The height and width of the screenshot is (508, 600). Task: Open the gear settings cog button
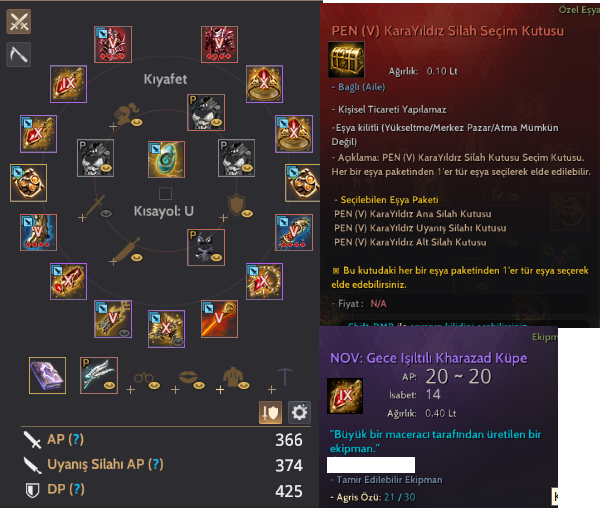point(299,412)
